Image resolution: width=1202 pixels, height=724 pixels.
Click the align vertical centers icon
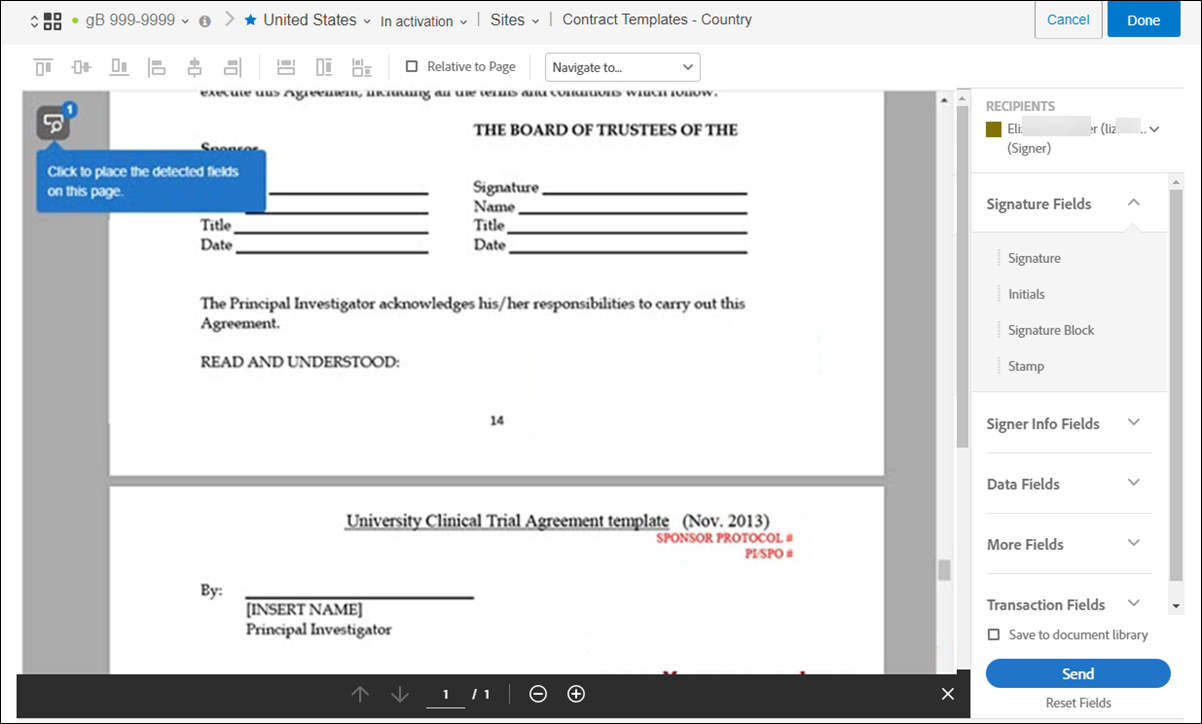point(81,67)
